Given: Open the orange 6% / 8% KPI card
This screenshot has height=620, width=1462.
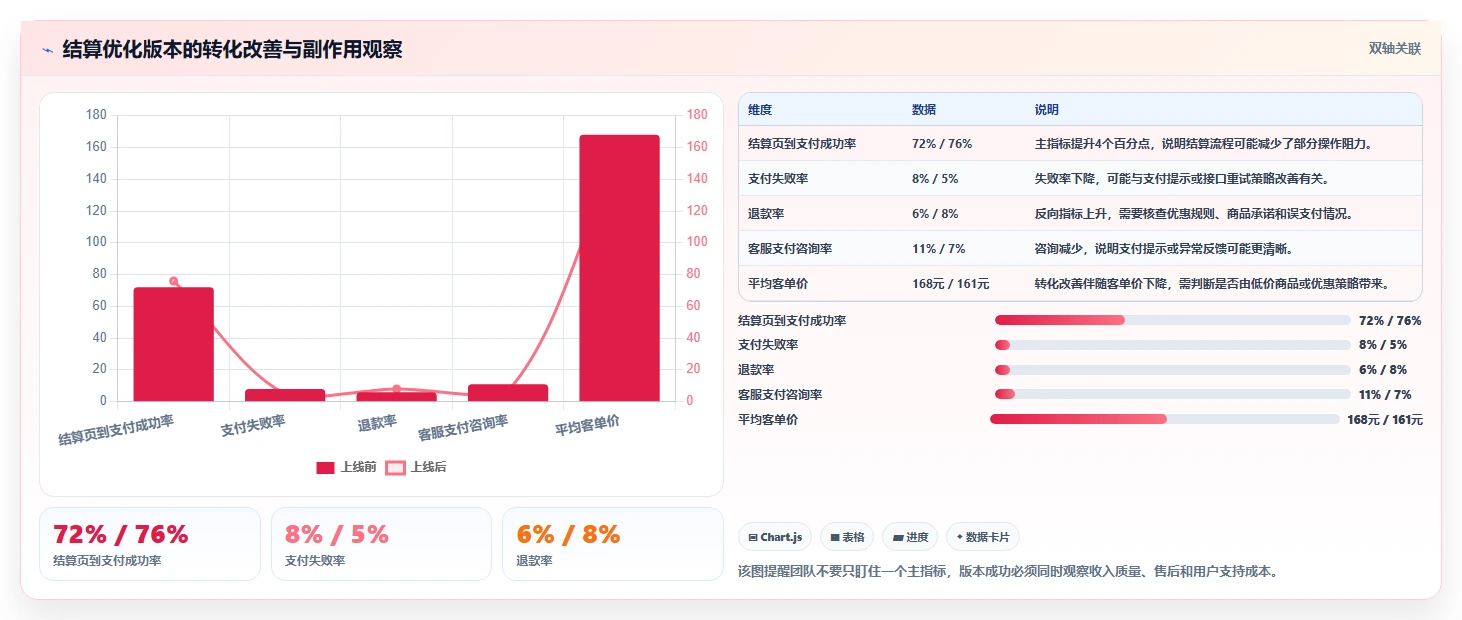Looking at the screenshot, I should [x=613, y=544].
